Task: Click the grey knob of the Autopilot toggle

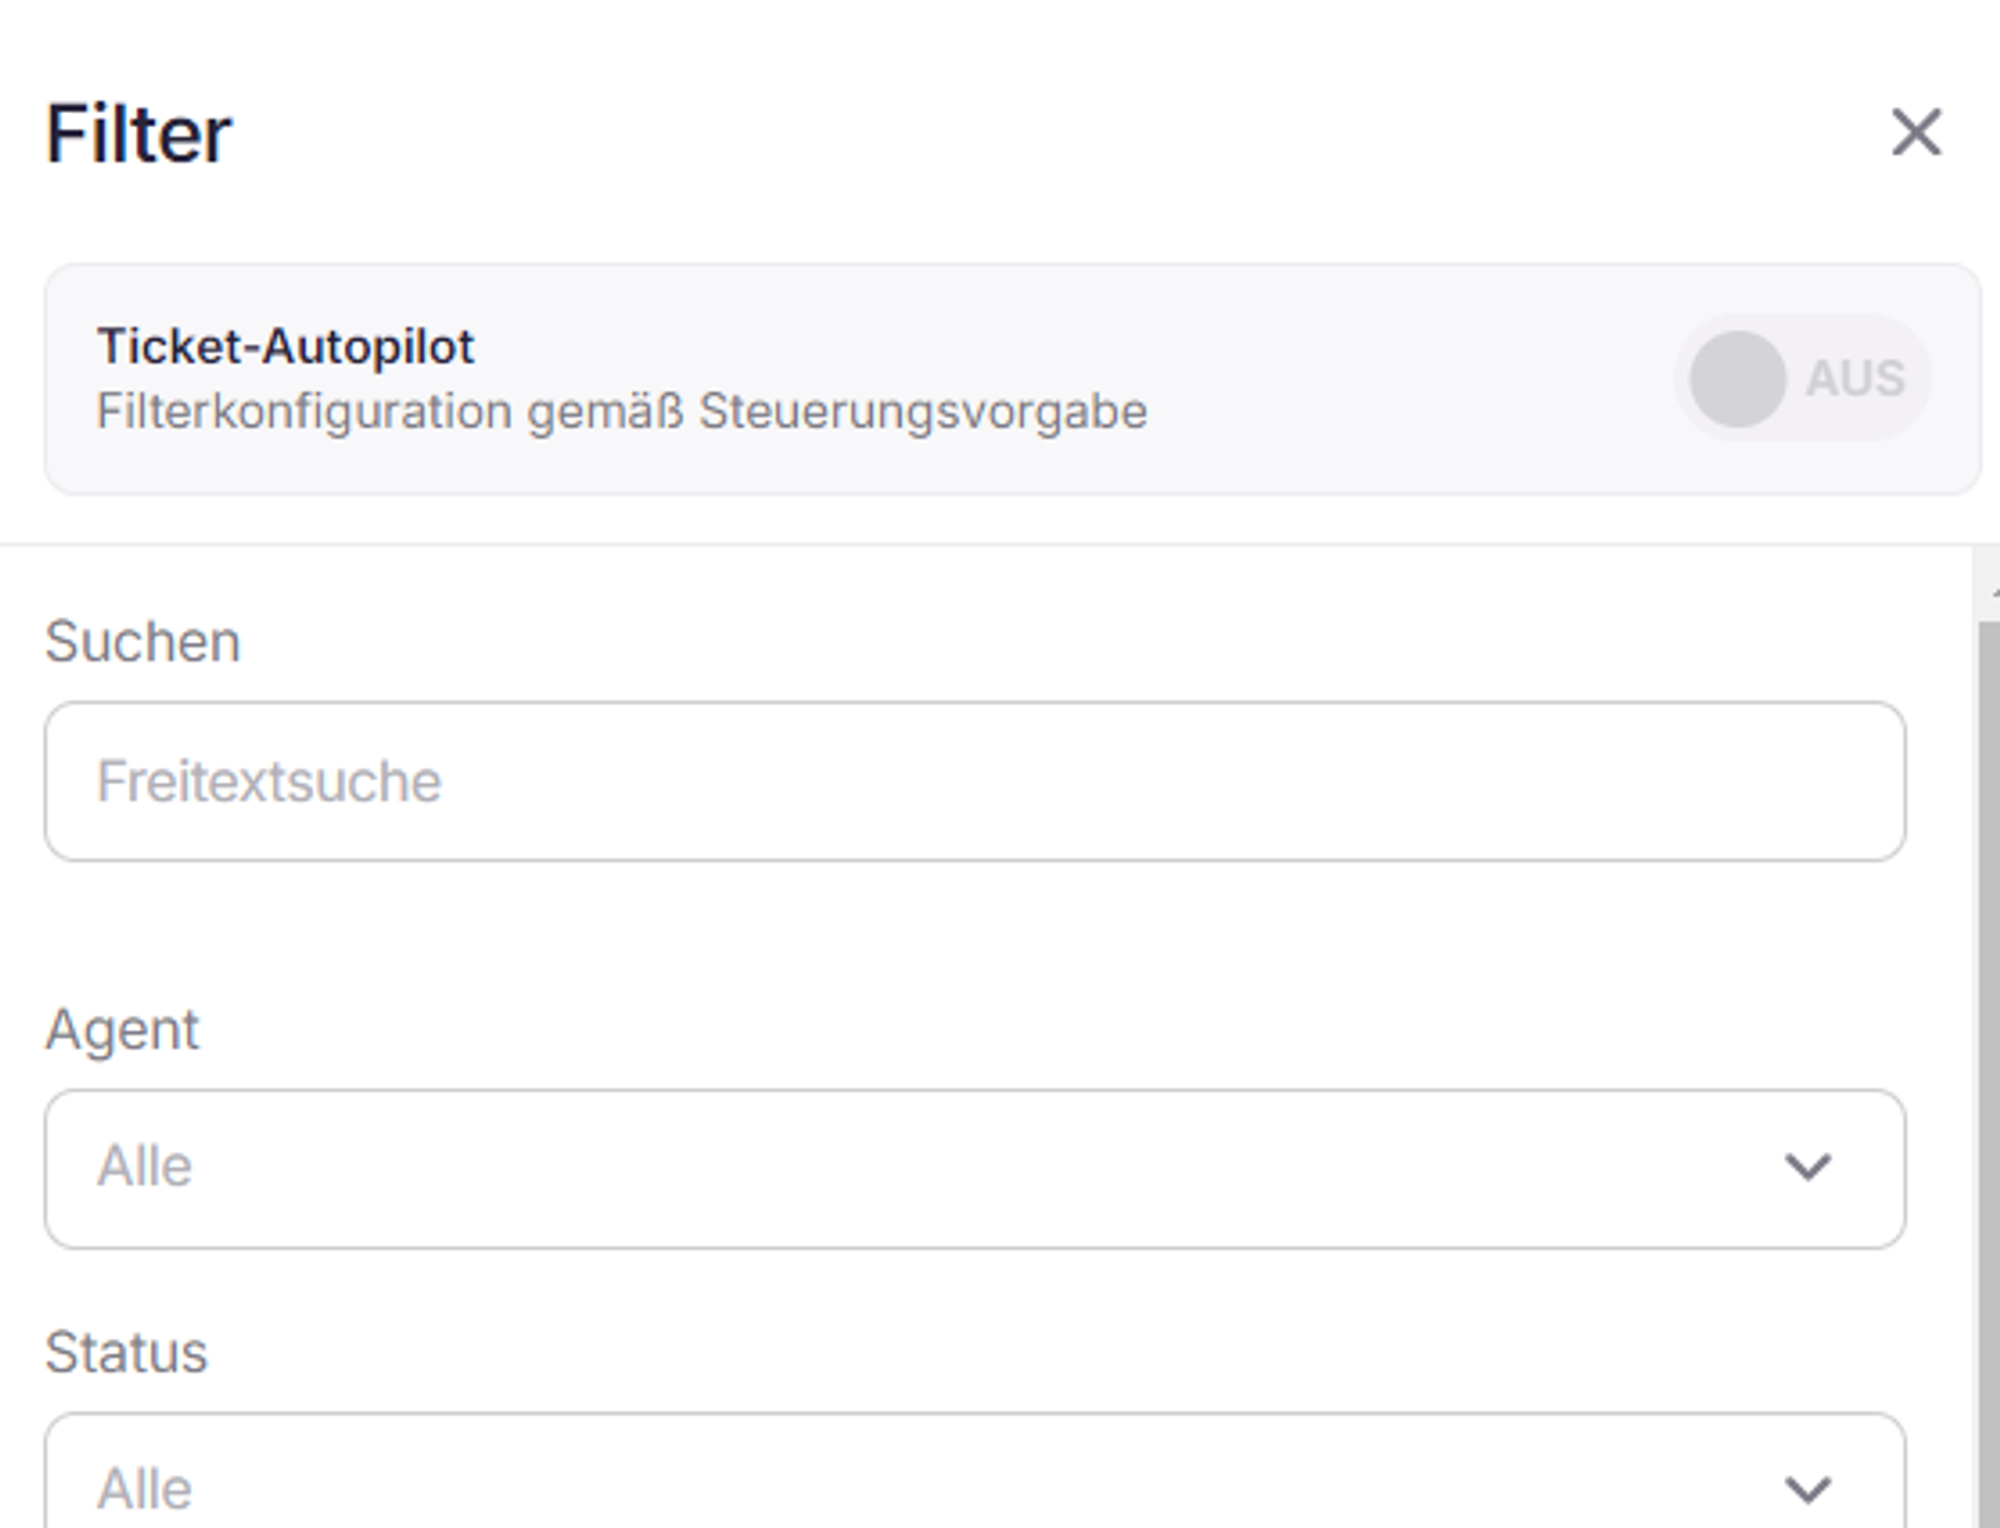Action: coord(1737,379)
